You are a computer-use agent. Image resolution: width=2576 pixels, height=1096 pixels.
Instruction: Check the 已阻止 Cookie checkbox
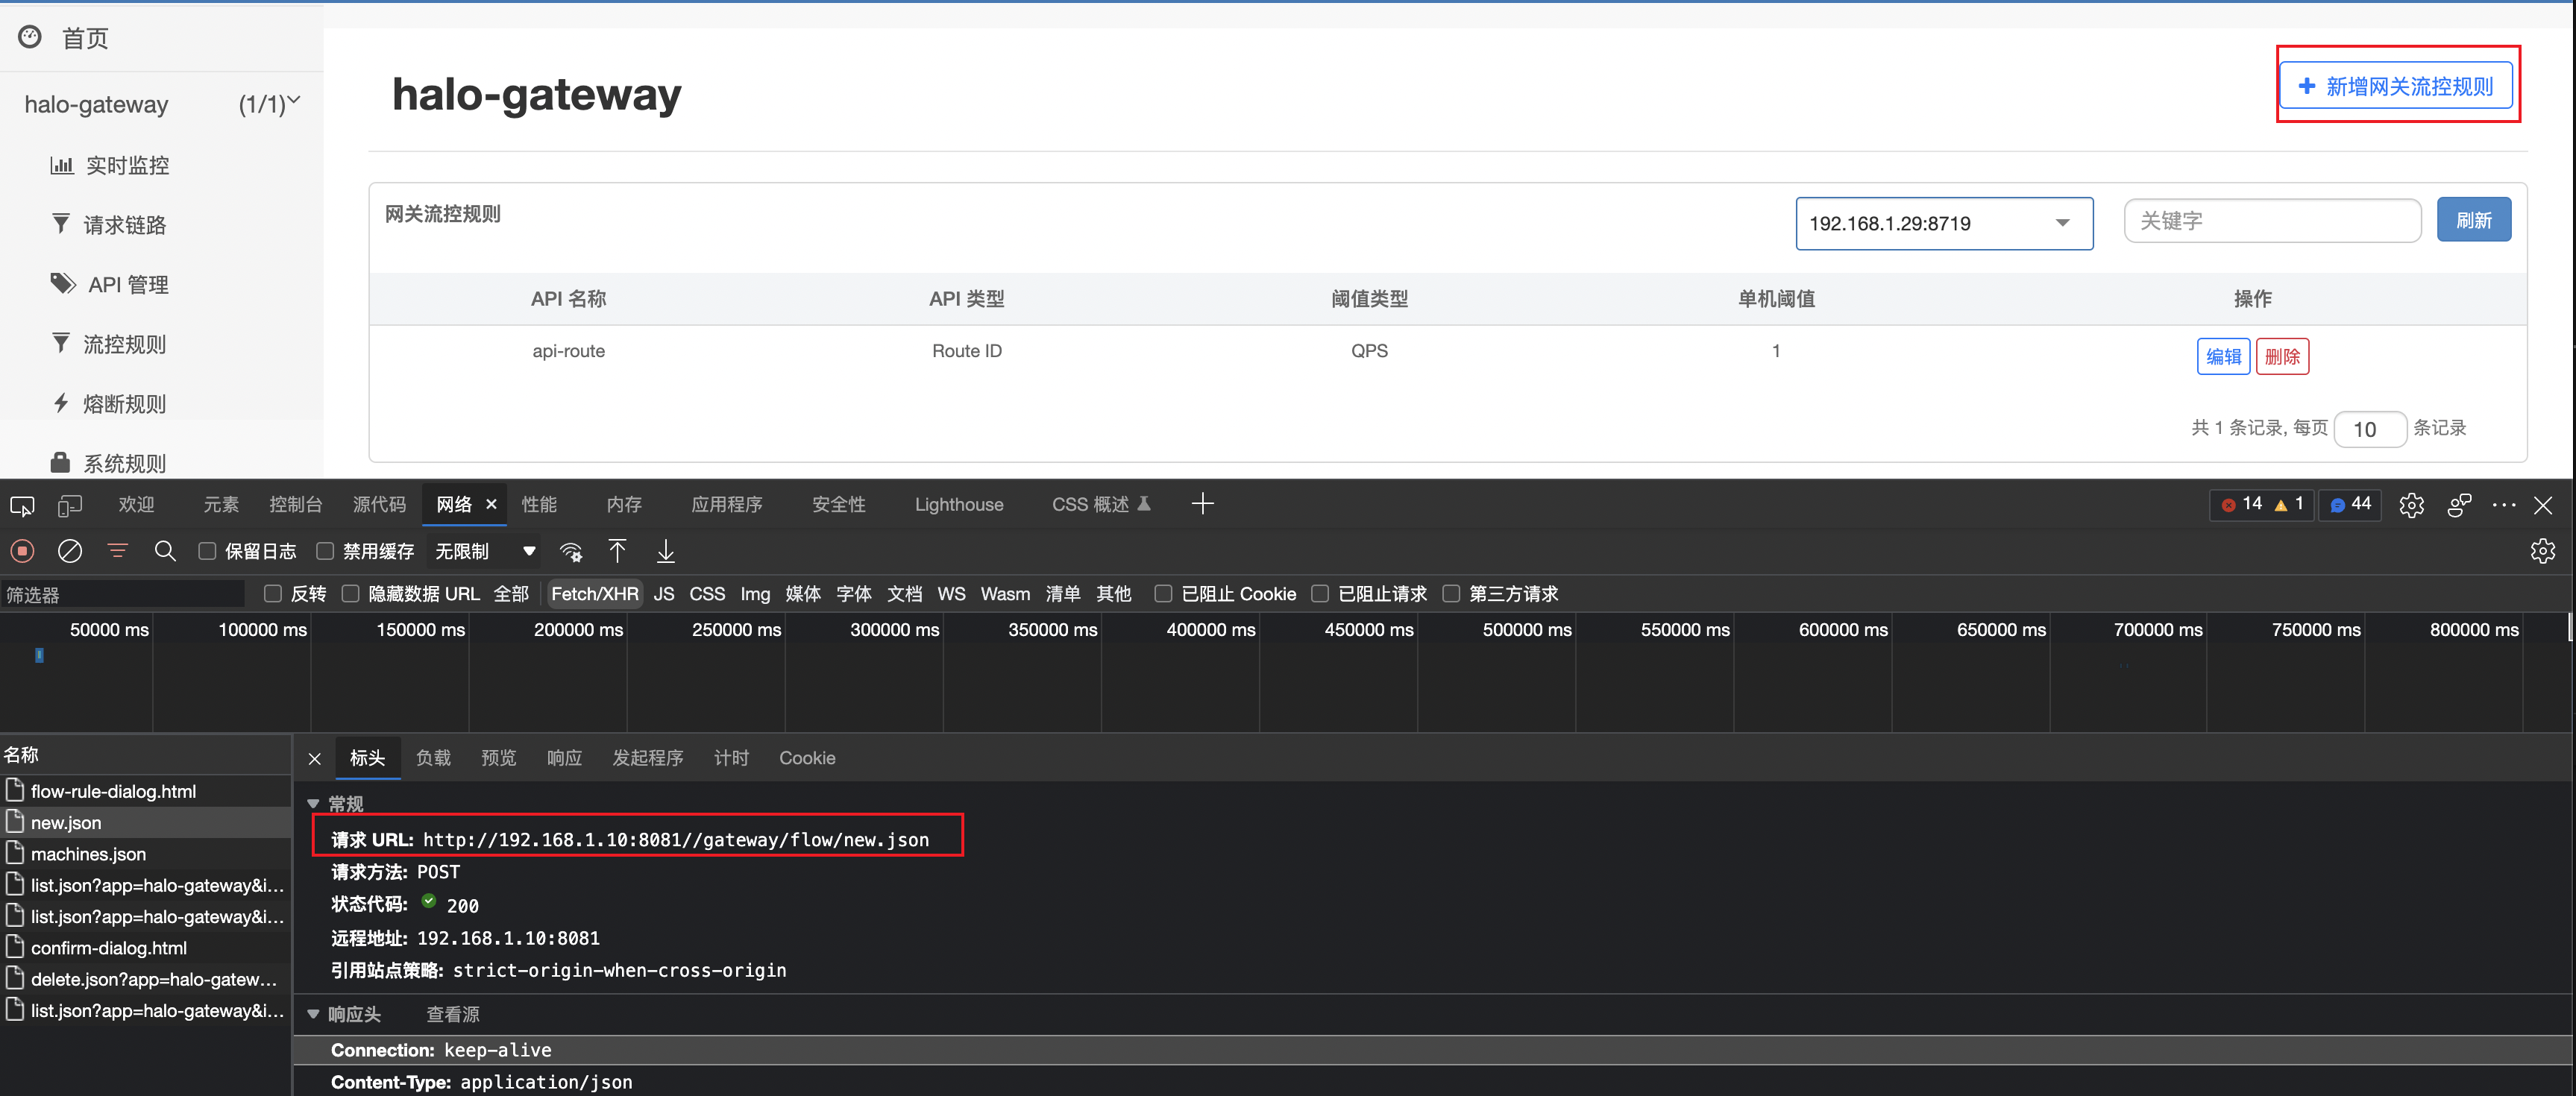[x=1163, y=594]
